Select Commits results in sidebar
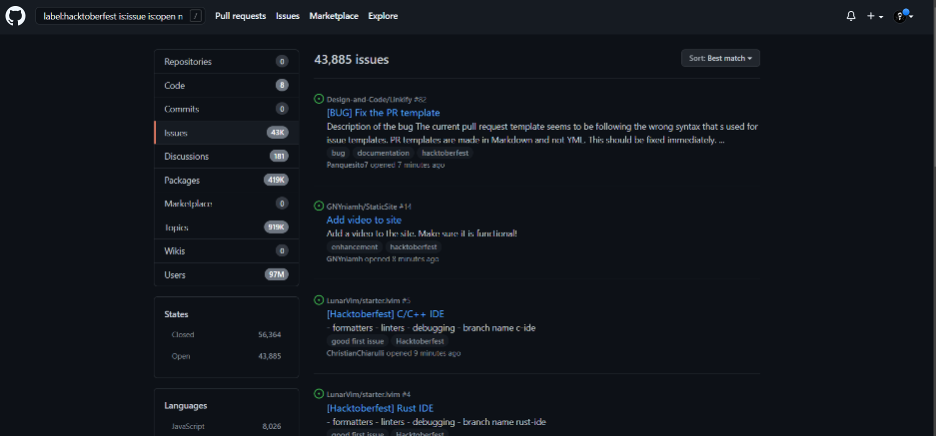The image size is (936, 436). click(x=226, y=109)
